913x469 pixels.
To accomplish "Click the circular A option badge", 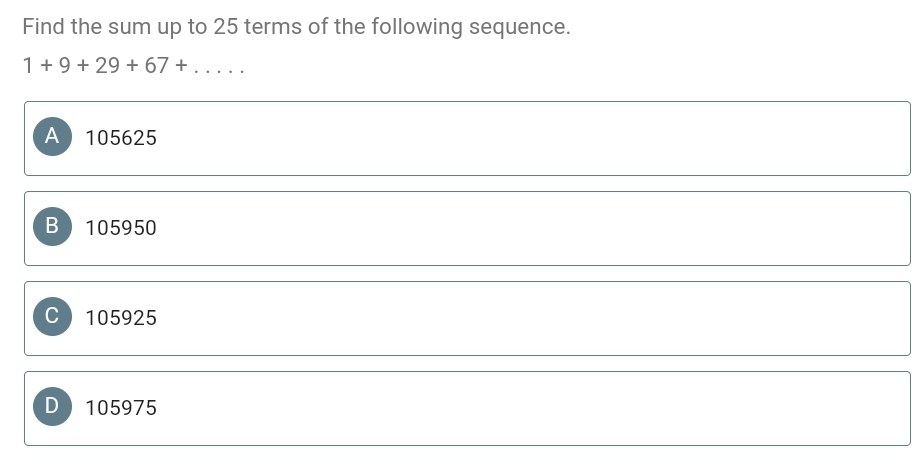I will click(x=52, y=136).
